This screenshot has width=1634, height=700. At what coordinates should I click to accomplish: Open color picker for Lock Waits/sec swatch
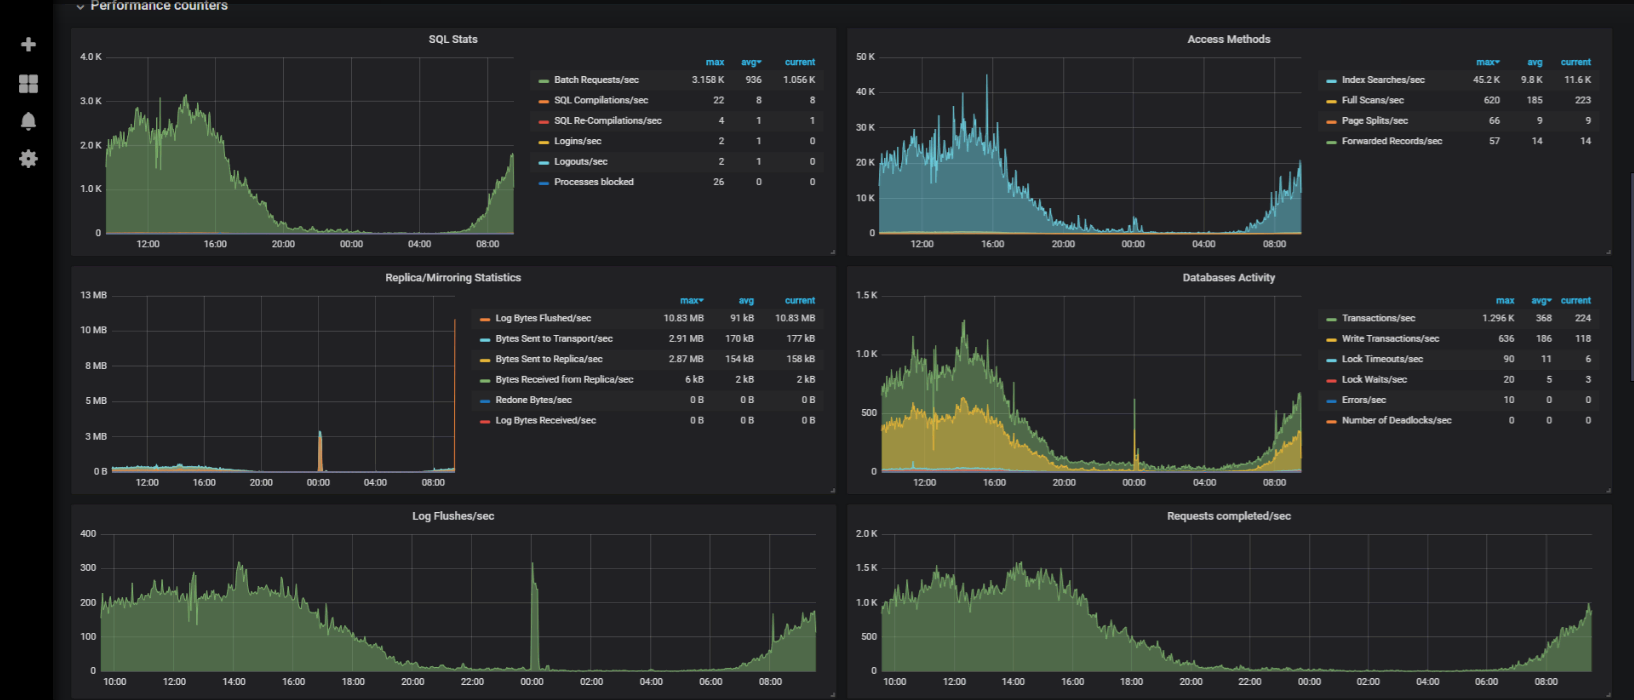pyautogui.click(x=1331, y=380)
